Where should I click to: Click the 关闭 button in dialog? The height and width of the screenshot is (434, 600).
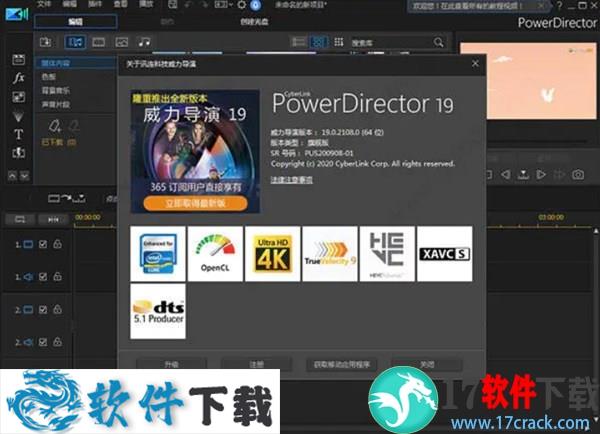point(427,364)
